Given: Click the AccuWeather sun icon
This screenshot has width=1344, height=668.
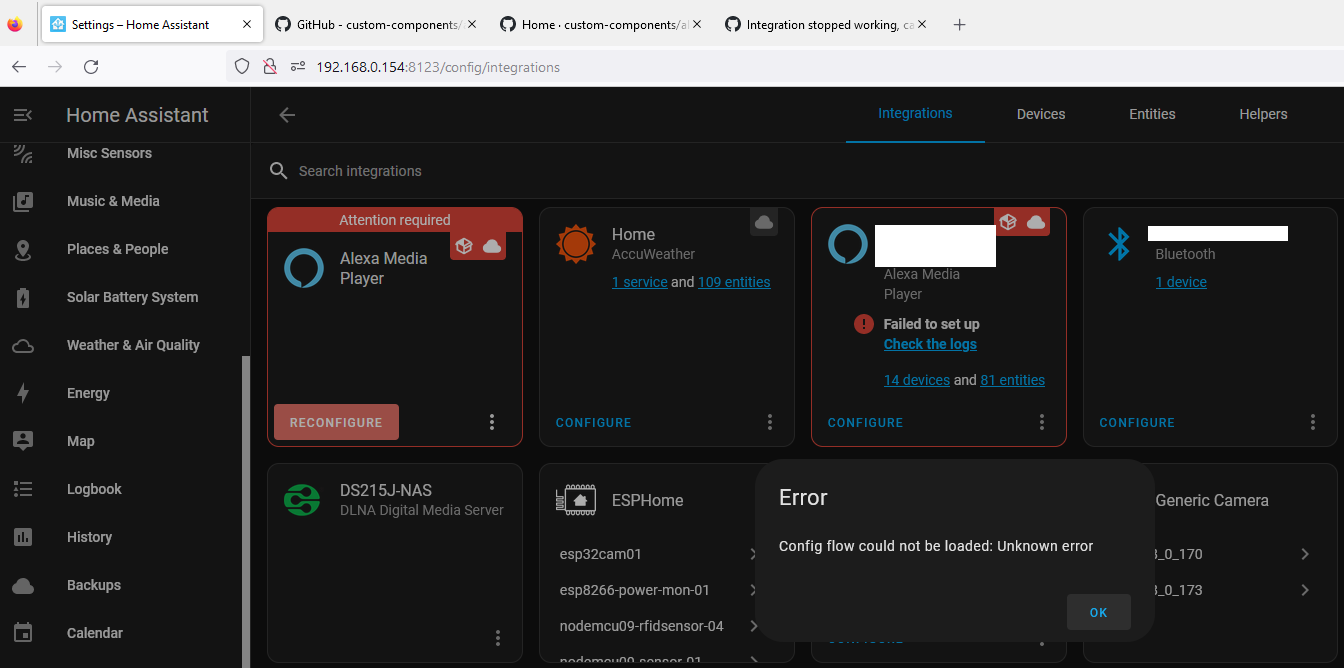Looking at the screenshot, I should point(577,243).
